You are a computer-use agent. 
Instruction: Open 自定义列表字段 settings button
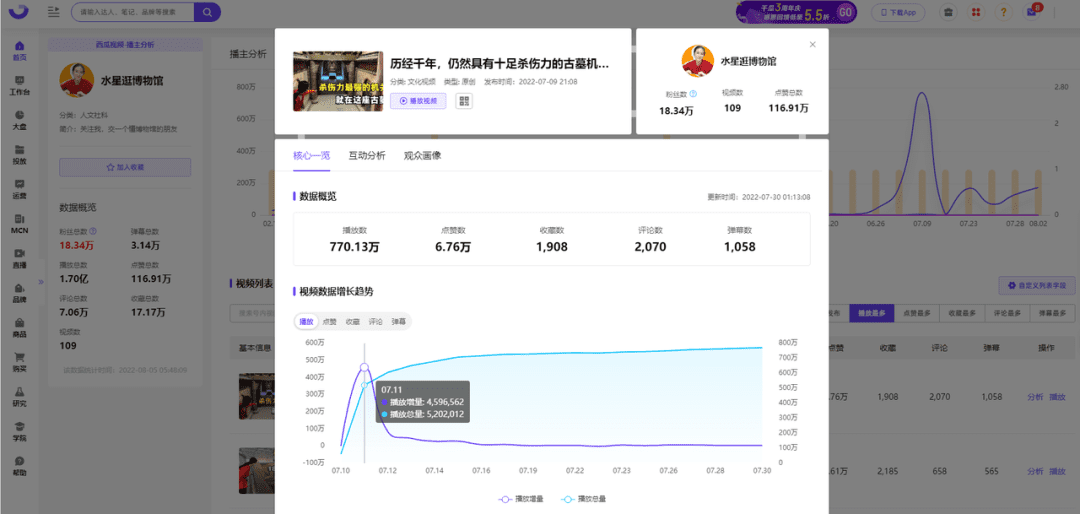tap(1037, 285)
